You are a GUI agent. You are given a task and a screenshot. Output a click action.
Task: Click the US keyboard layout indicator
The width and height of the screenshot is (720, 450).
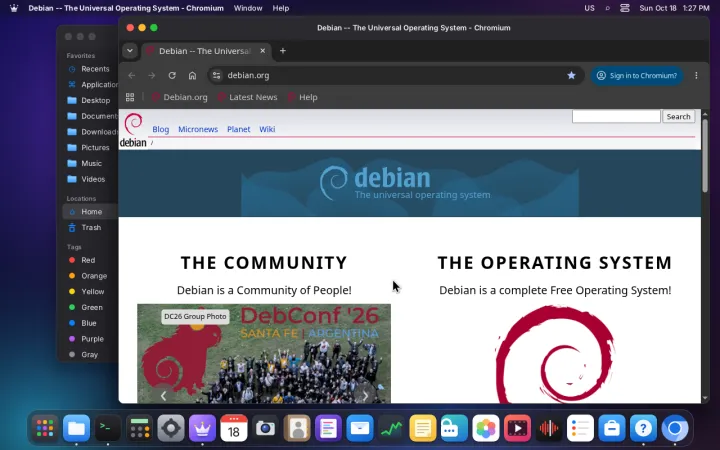[x=589, y=8]
